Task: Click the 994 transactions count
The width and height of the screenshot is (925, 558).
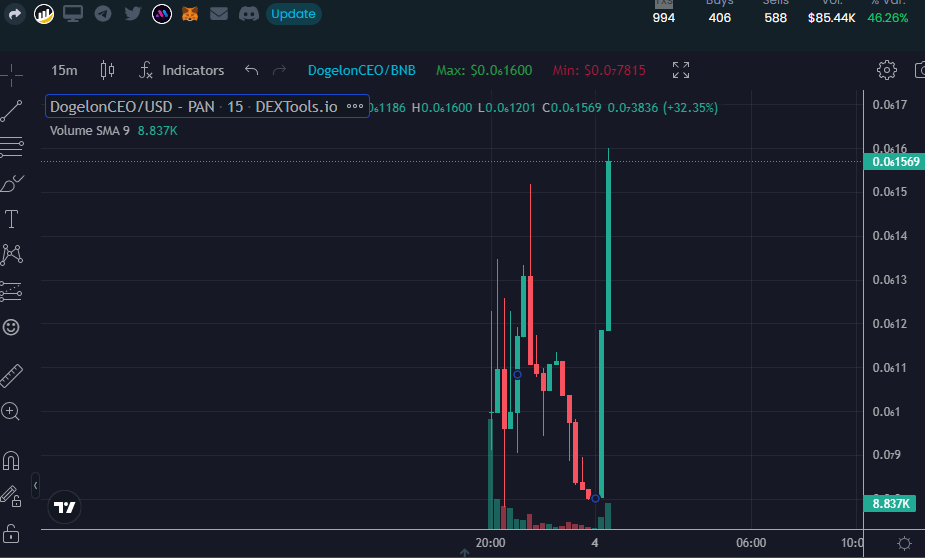Action: [664, 18]
